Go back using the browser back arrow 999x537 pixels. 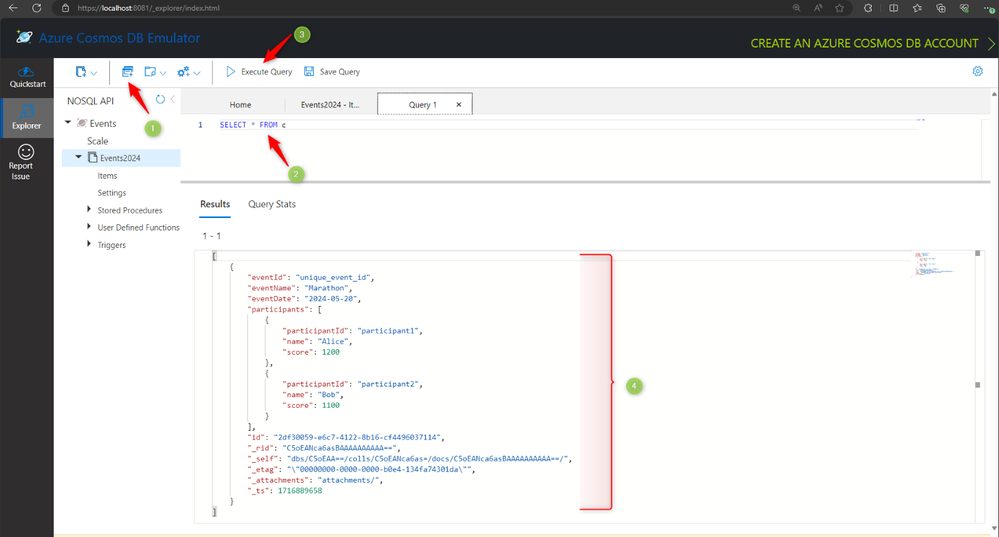(13, 8)
